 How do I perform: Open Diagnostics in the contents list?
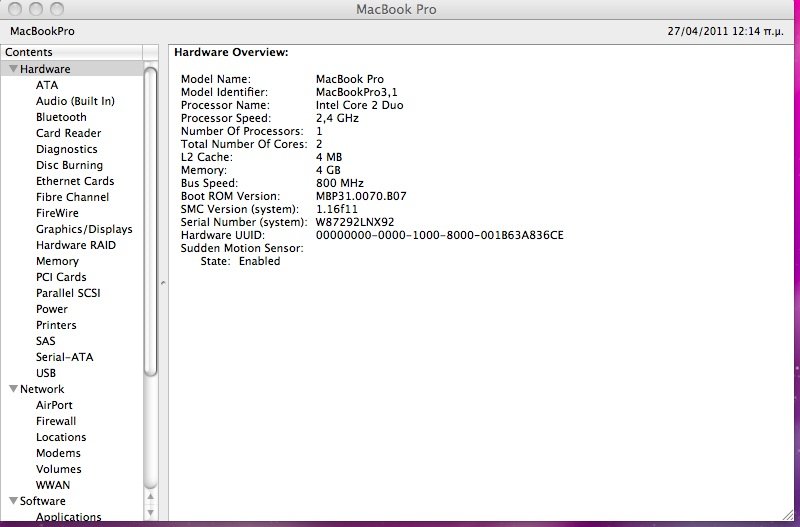(x=66, y=149)
